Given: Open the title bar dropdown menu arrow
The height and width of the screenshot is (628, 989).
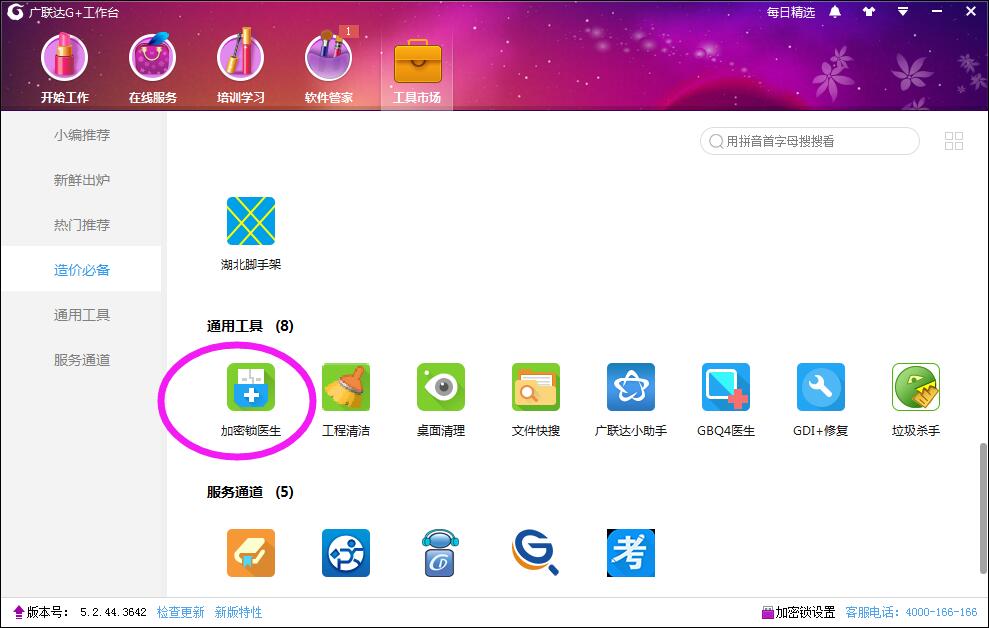Looking at the screenshot, I should click(903, 11).
